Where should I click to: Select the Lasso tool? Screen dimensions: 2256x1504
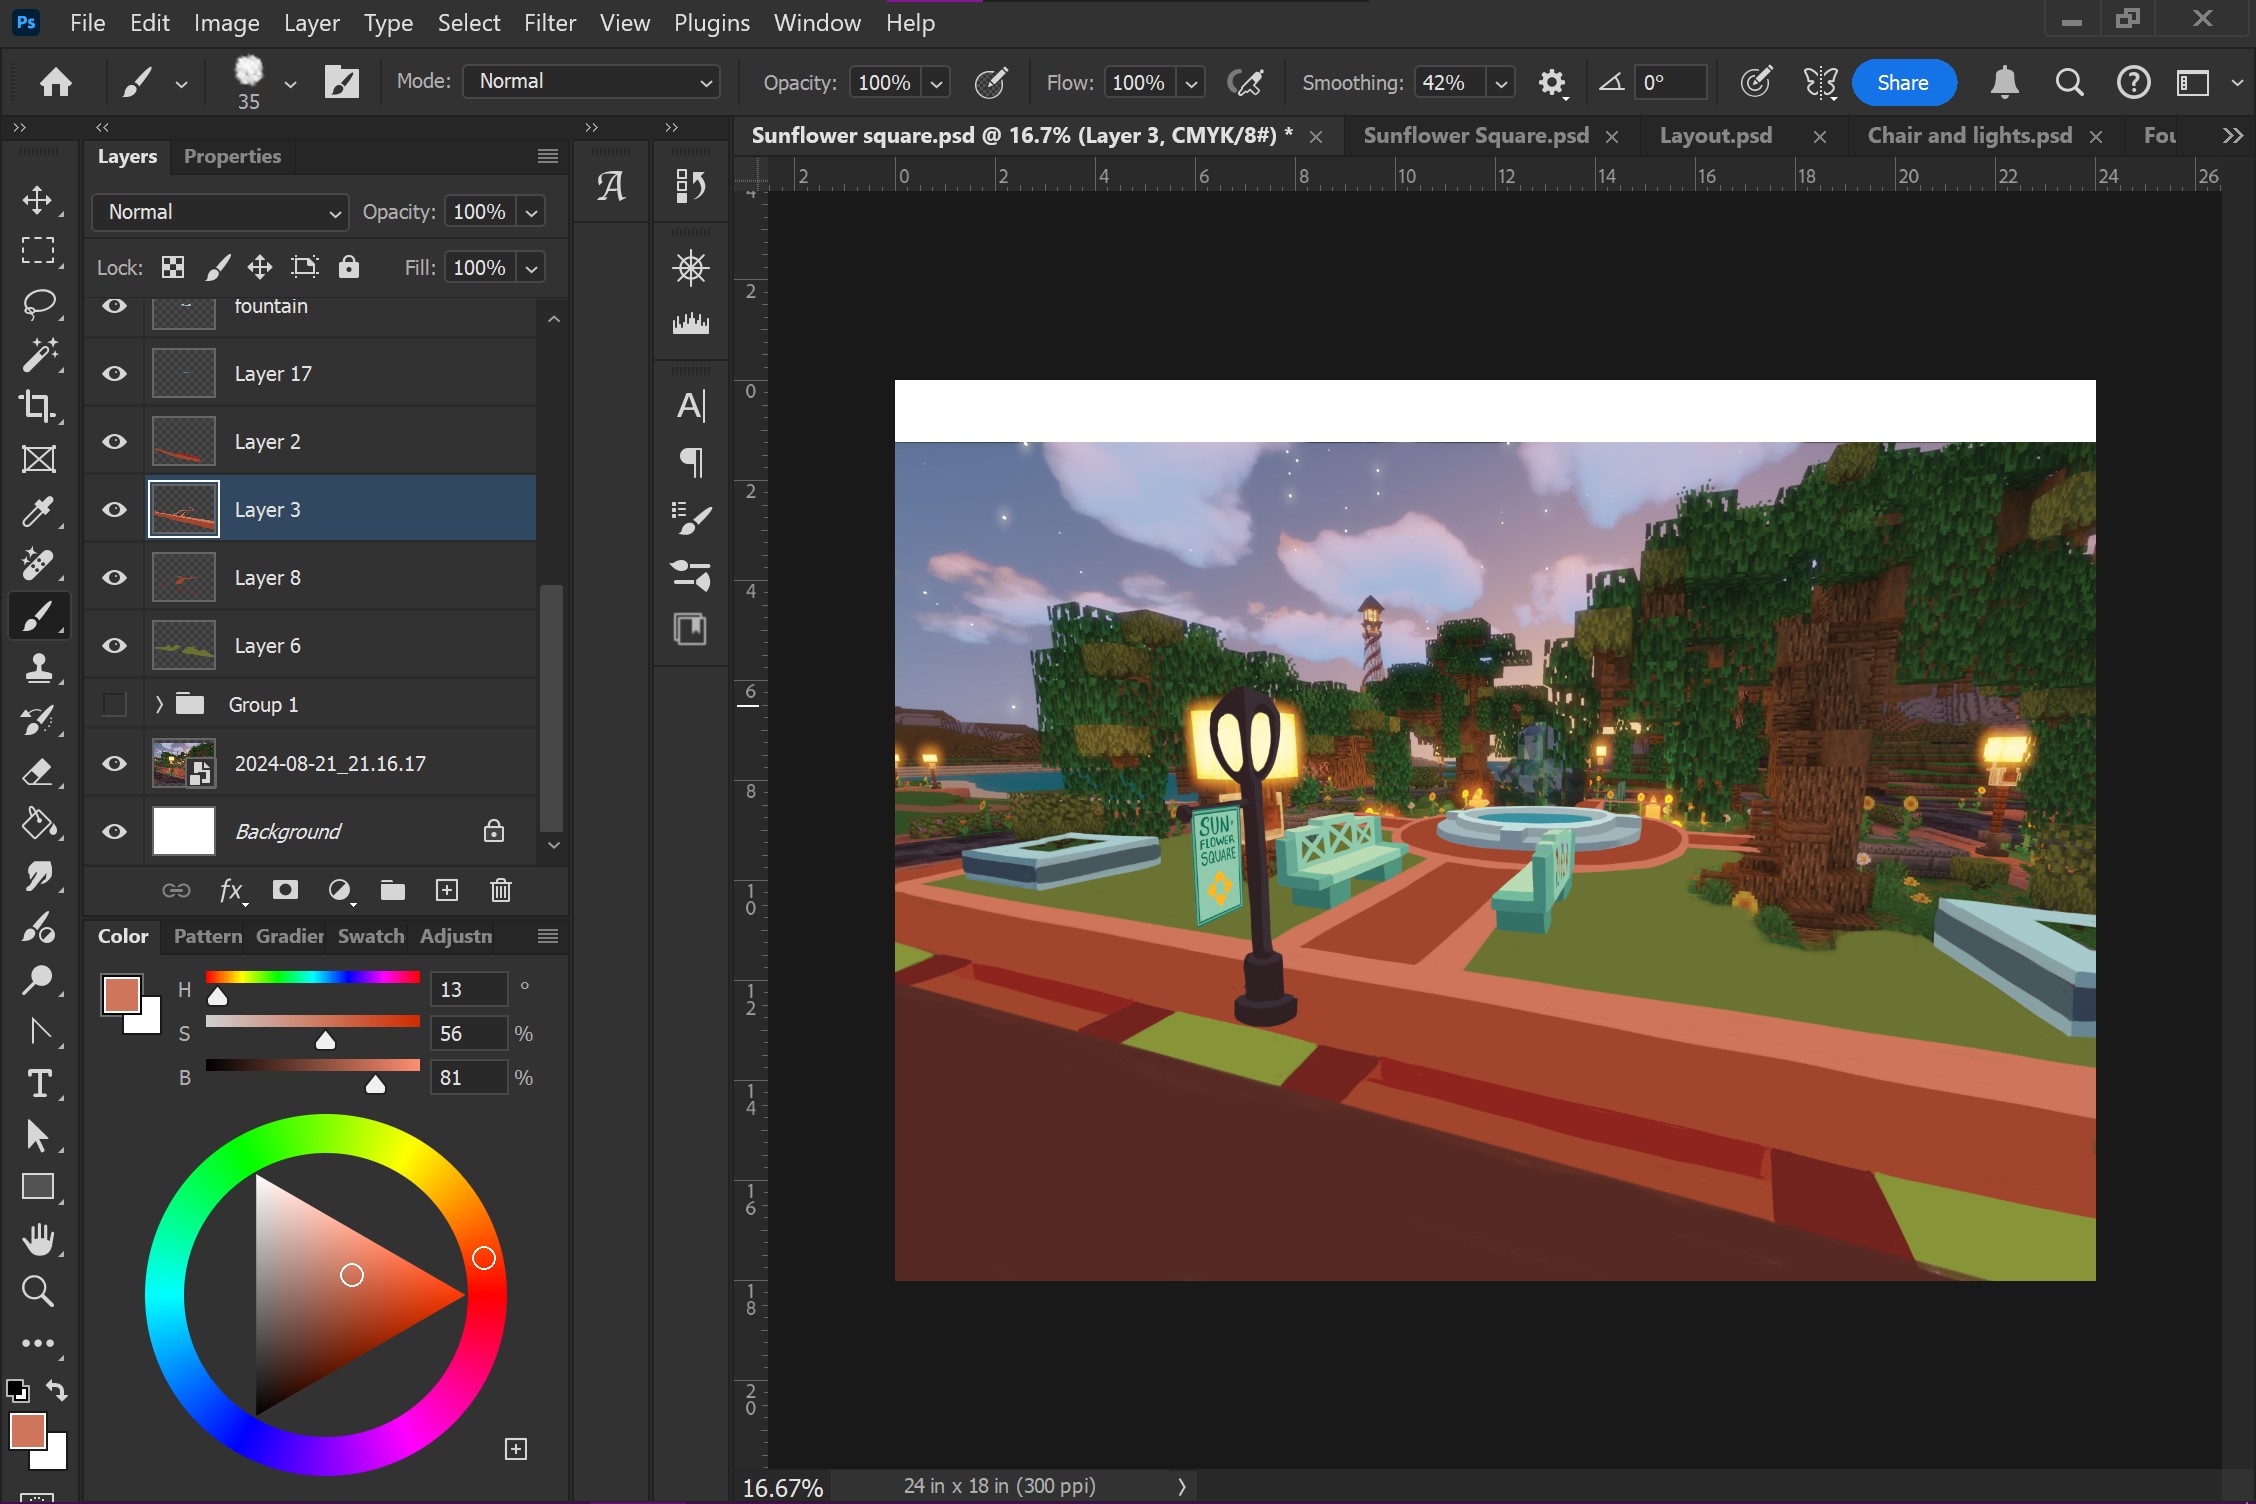[x=38, y=303]
